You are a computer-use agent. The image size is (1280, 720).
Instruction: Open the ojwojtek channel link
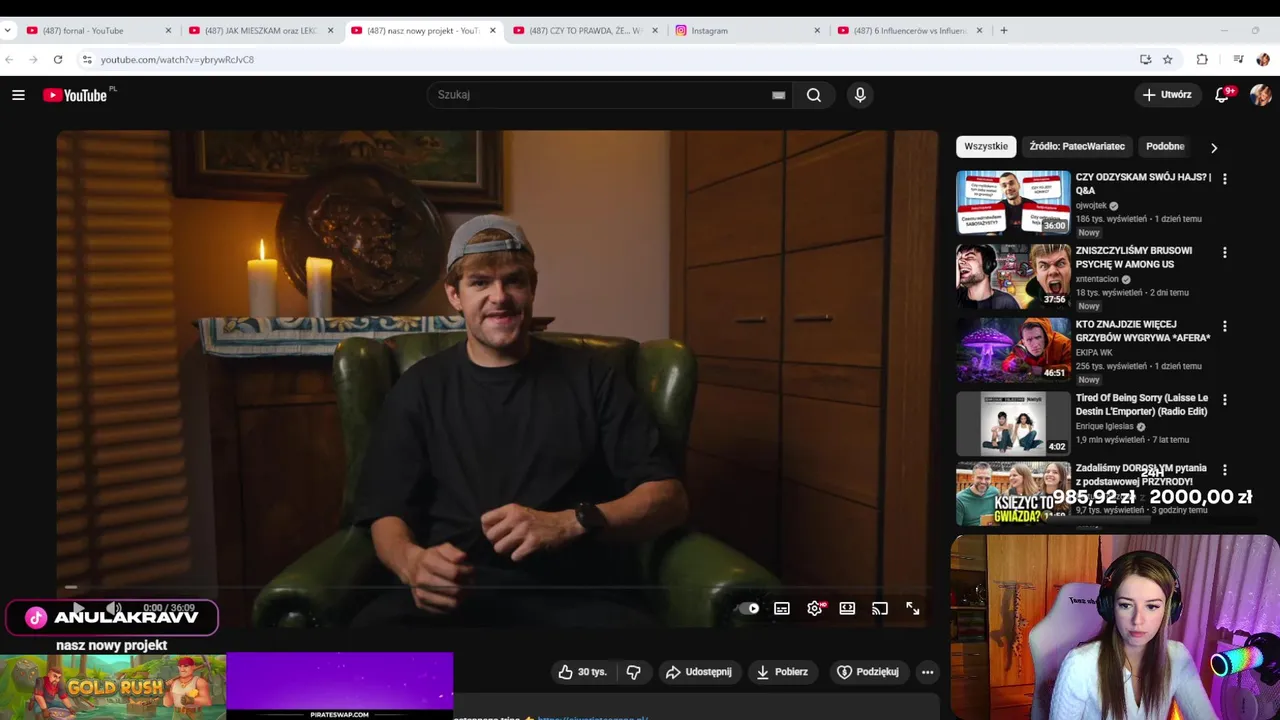click(1091, 206)
